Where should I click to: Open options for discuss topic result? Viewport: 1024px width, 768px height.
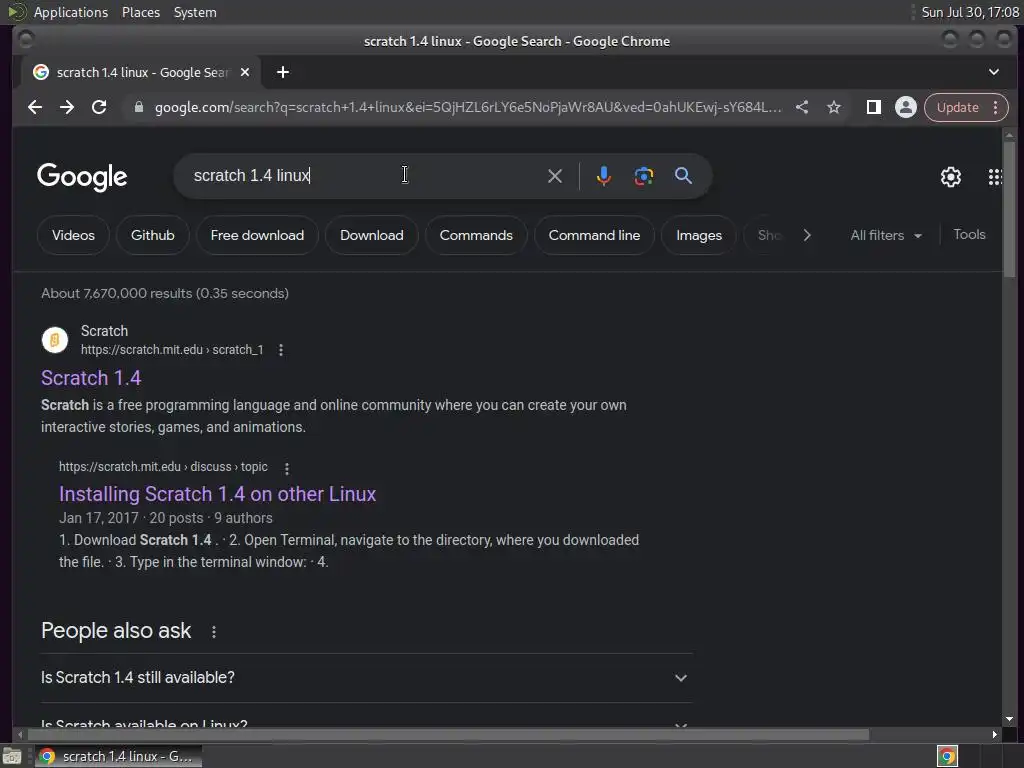pos(287,468)
